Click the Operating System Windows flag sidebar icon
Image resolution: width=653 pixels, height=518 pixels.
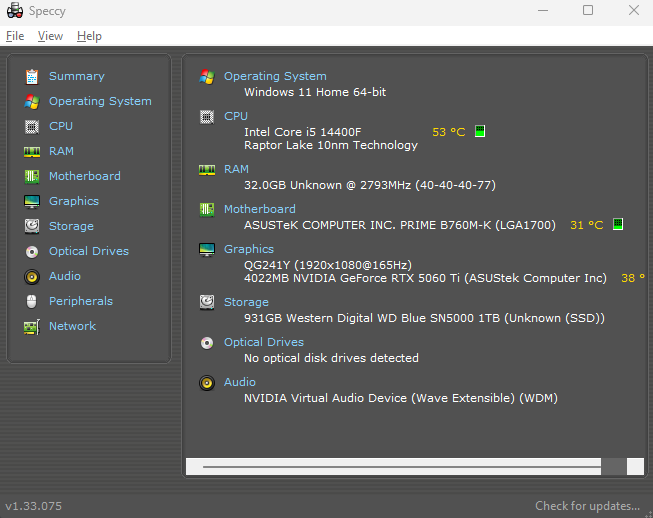(32, 102)
